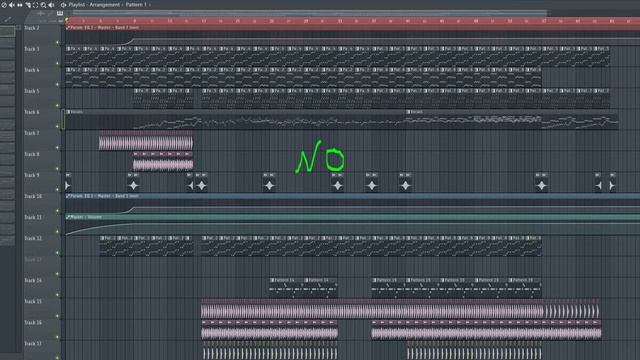This screenshot has width=640, height=360.
Task: Select the Track 14 header label
Action: pos(33,280)
